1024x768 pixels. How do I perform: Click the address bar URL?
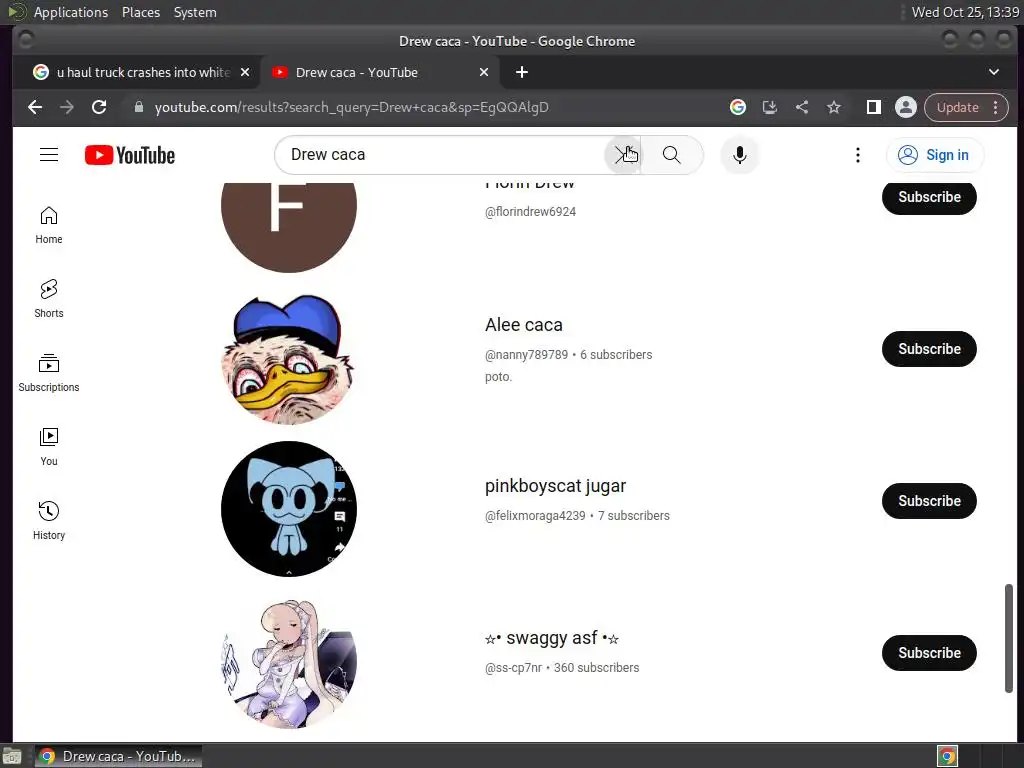pyautogui.click(x=351, y=107)
